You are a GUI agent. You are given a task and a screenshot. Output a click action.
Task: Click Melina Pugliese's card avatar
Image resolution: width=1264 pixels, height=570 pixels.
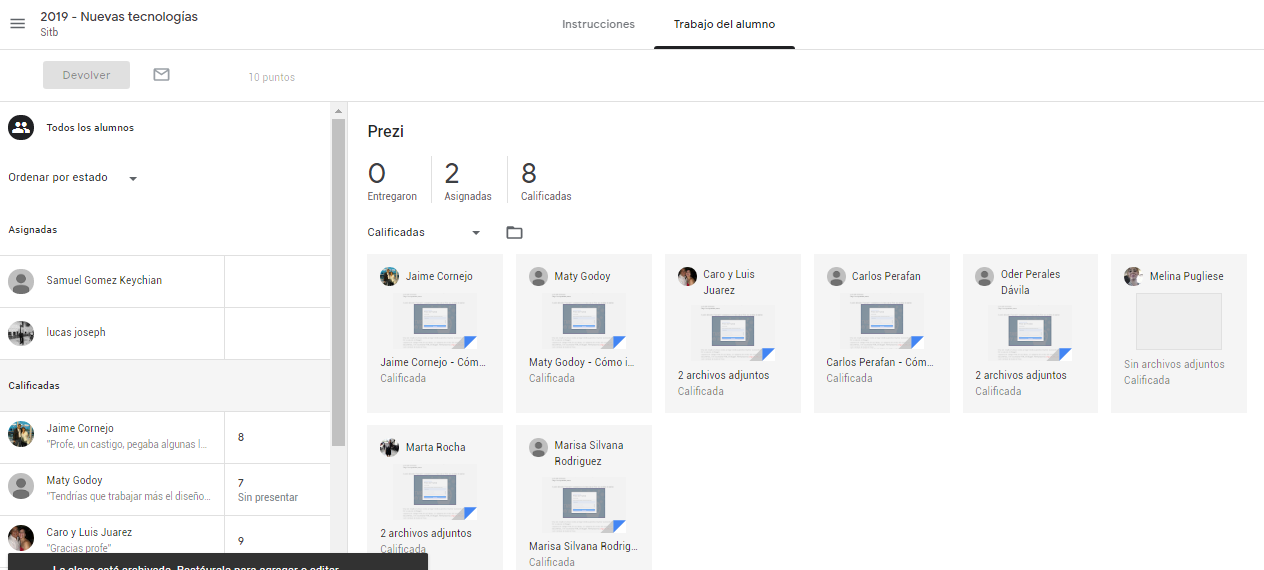point(1133,276)
